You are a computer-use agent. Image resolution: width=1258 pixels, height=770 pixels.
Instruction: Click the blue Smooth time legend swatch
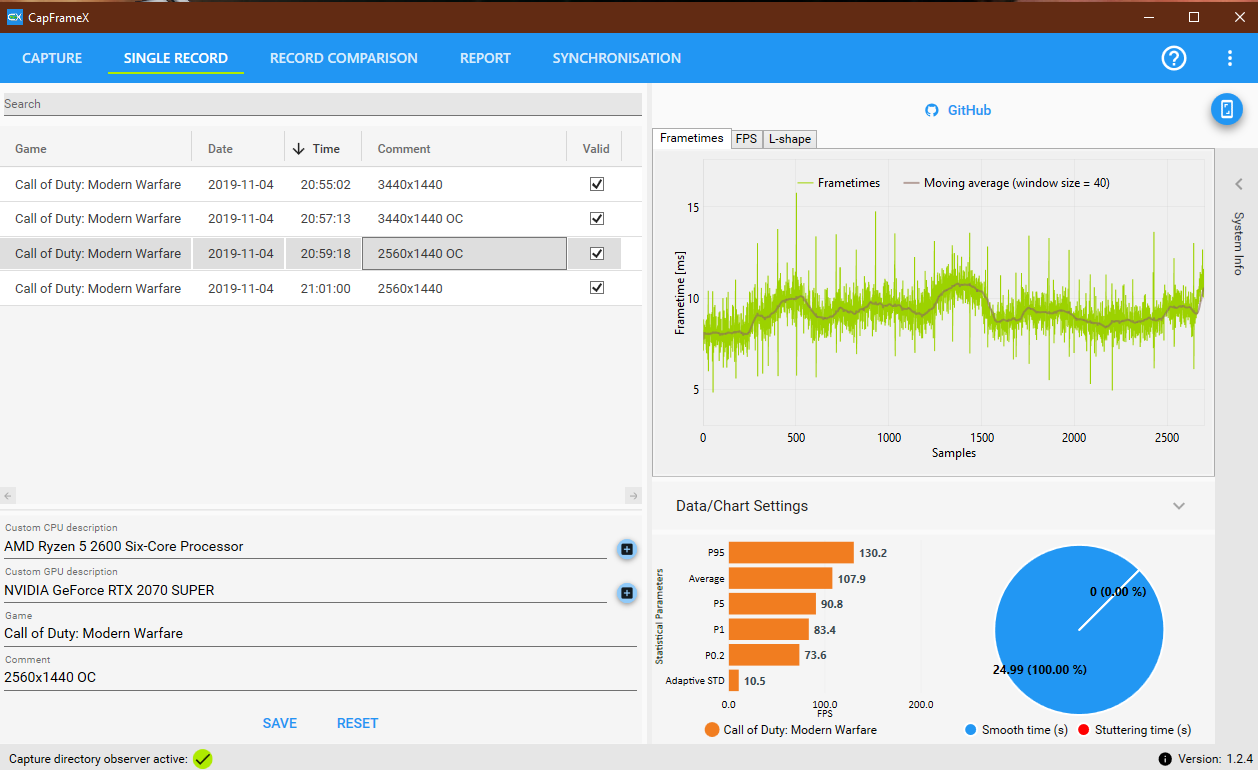(970, 730)
